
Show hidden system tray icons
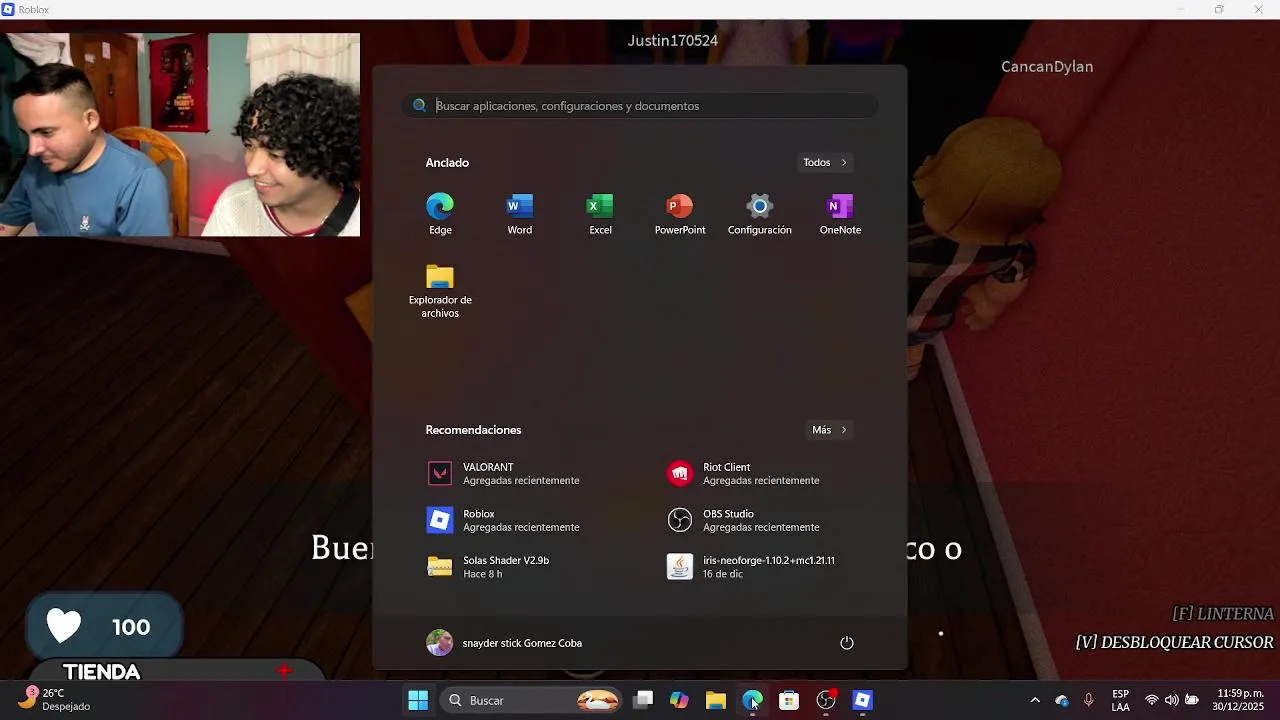(1035, 700)
